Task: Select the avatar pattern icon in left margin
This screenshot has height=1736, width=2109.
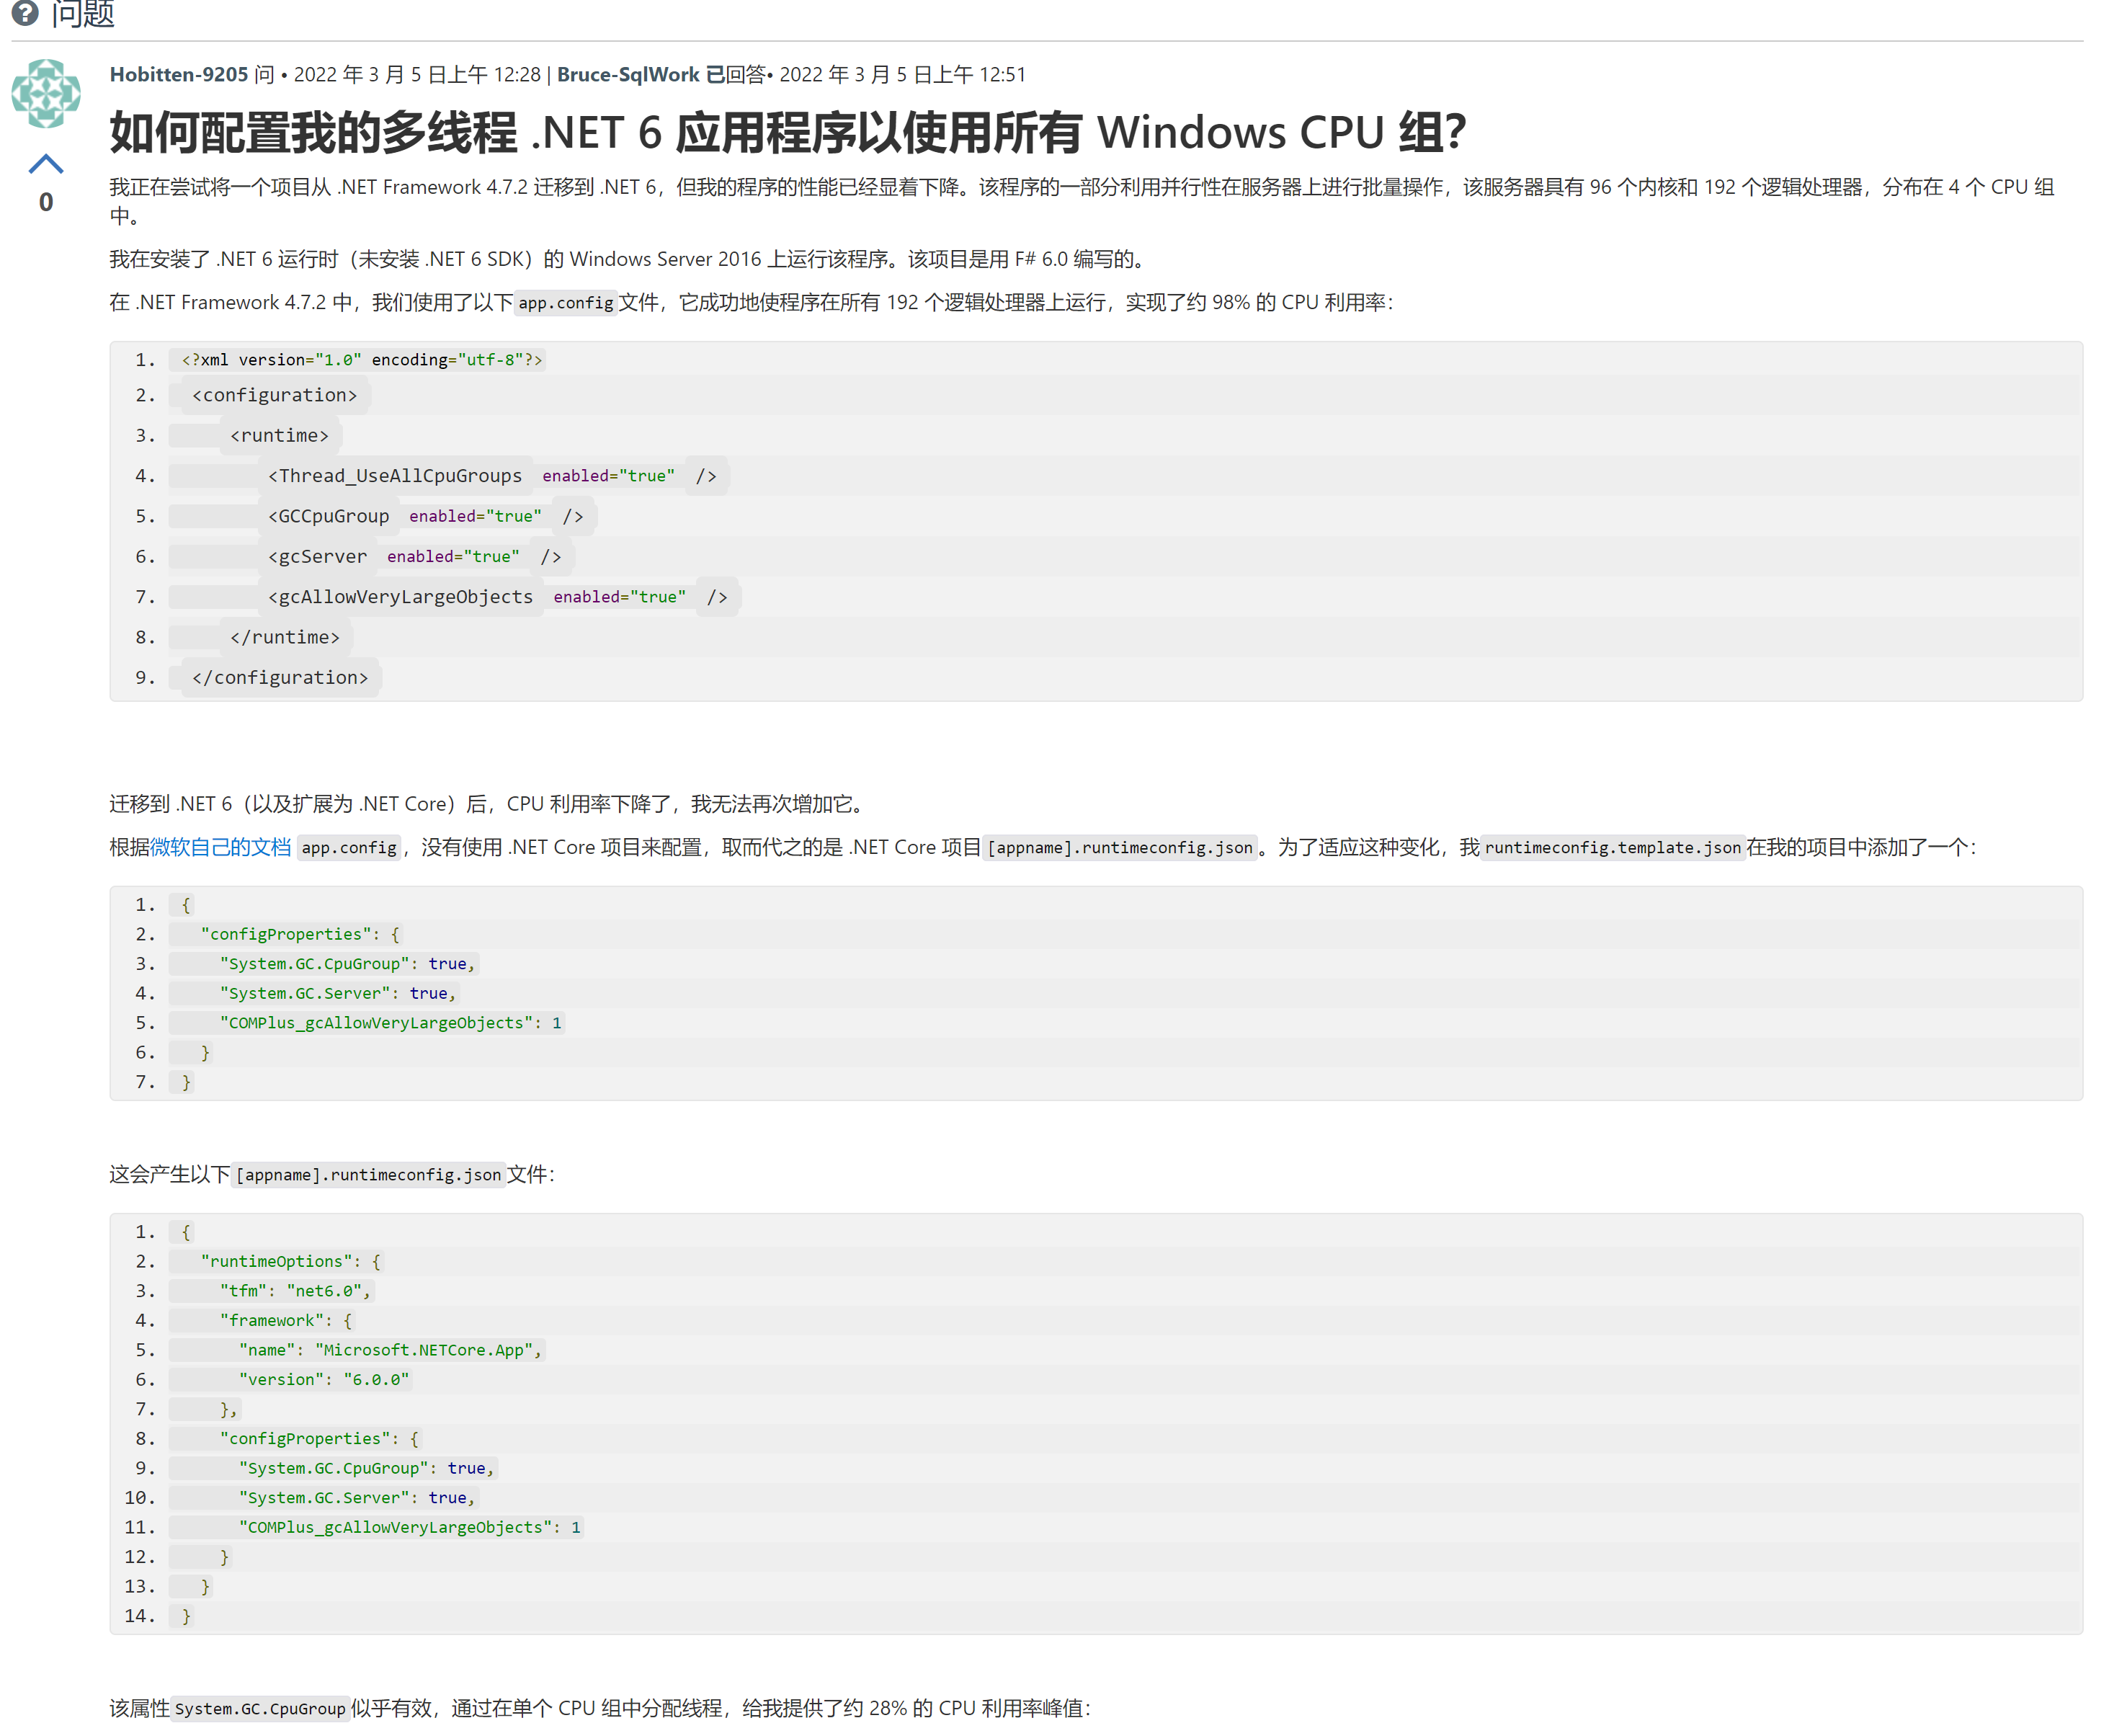Action: [x=45, y=93]
